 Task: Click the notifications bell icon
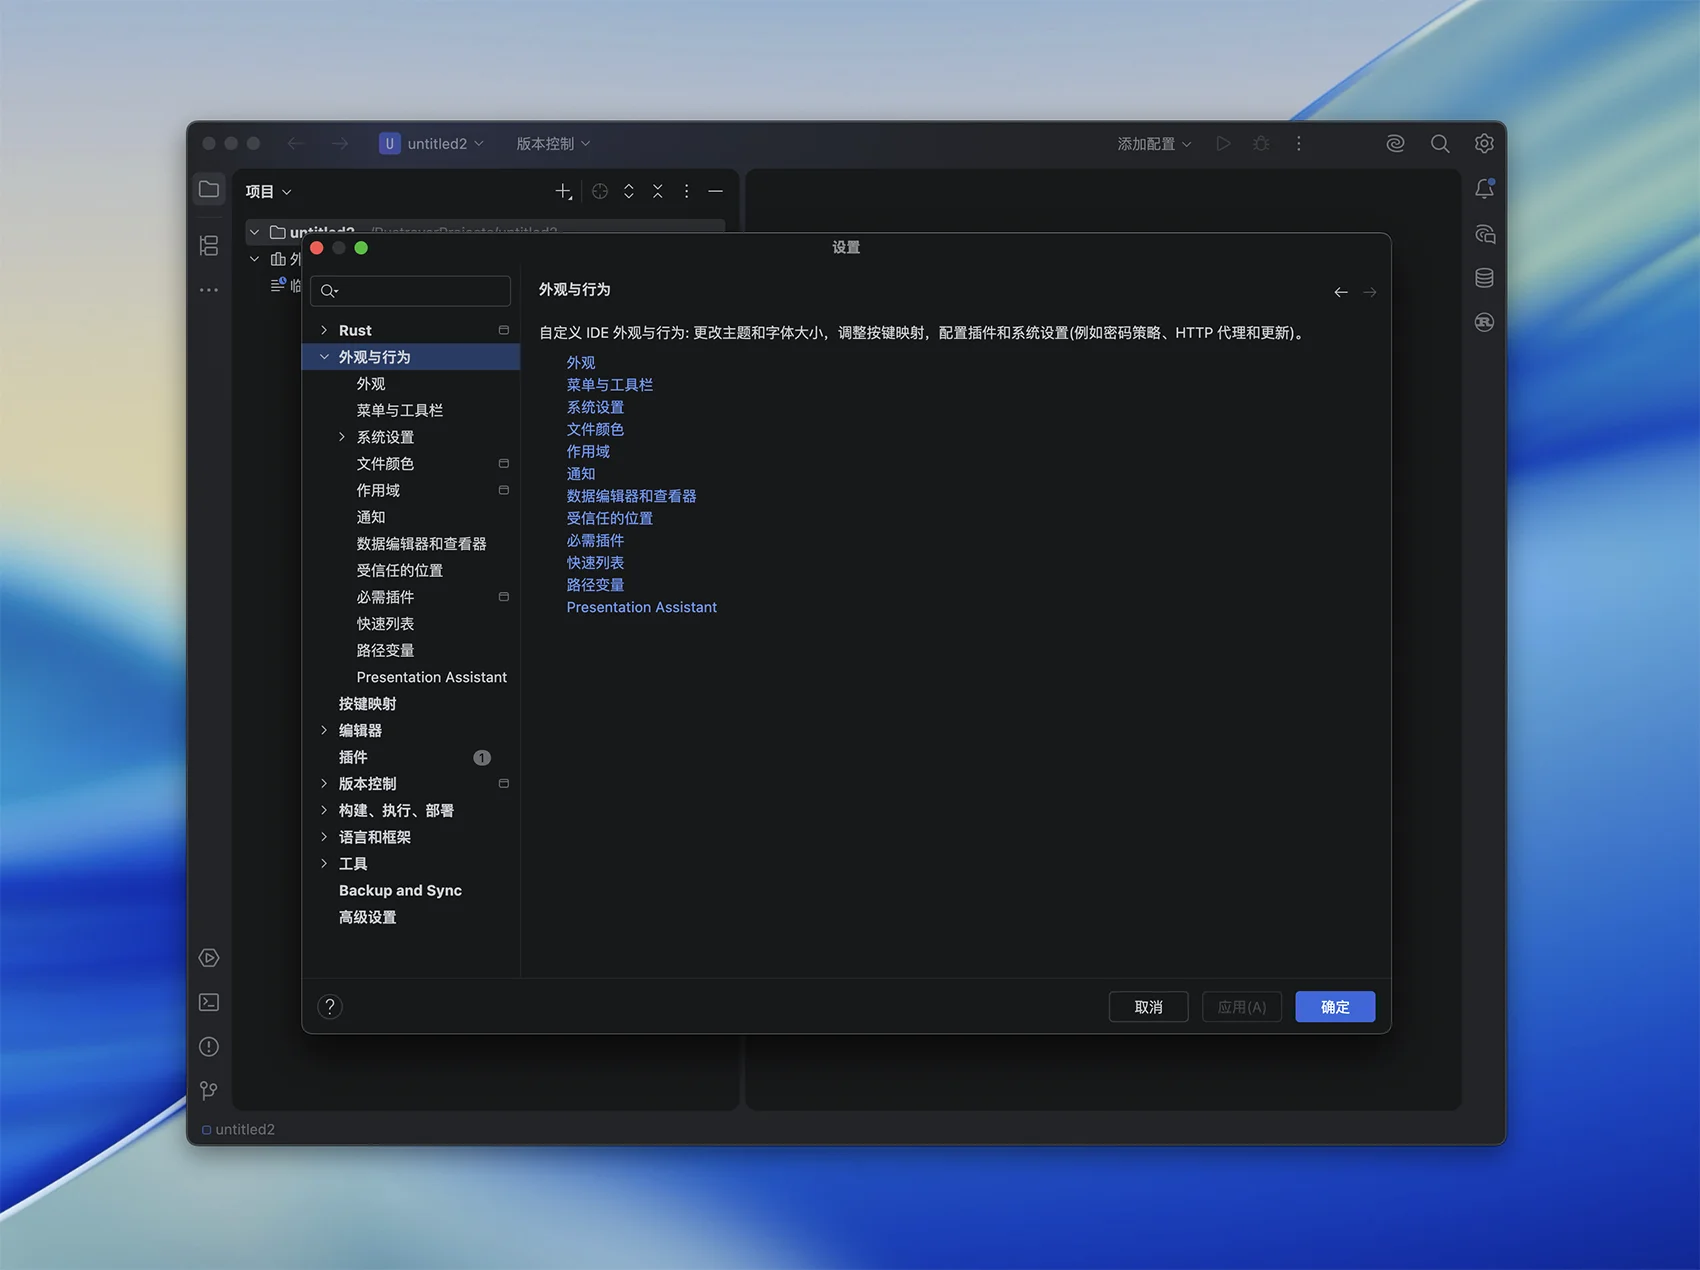(x=1484, y=189)
